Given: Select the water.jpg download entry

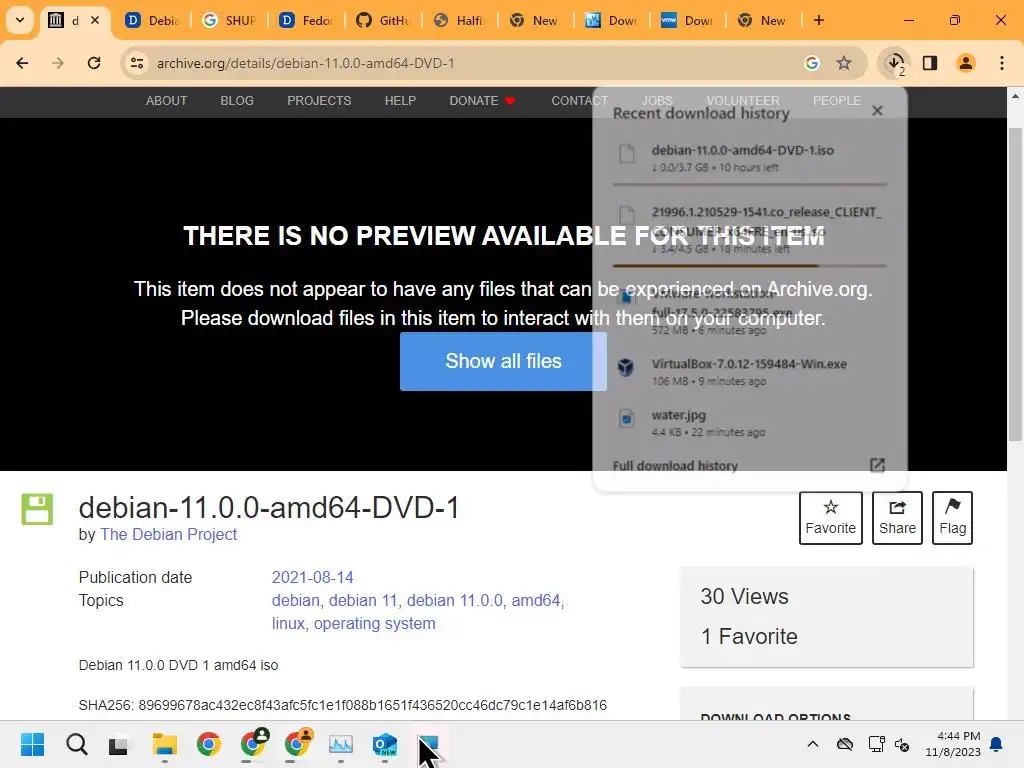Looking at the screenshot, I should 750,423.
